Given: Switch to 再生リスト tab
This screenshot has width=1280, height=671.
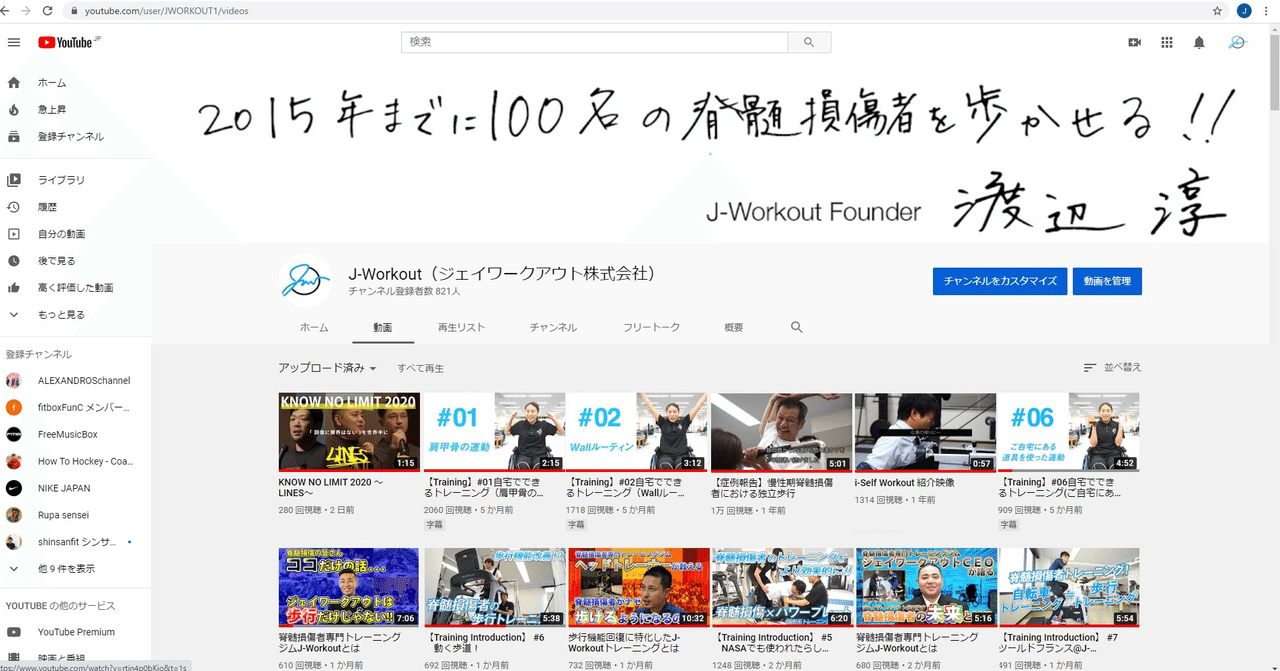Looking at the screenshot, I should click(x=461, y=327).
